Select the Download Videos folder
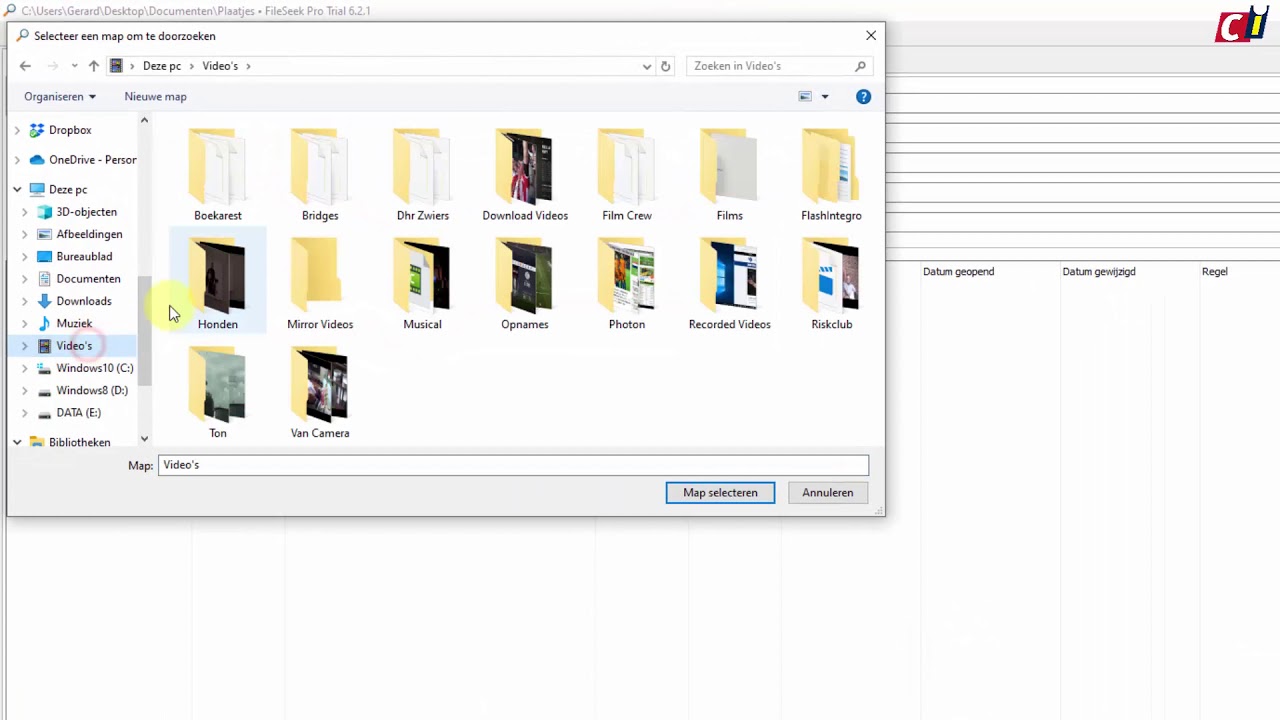 tap(525, 175)
